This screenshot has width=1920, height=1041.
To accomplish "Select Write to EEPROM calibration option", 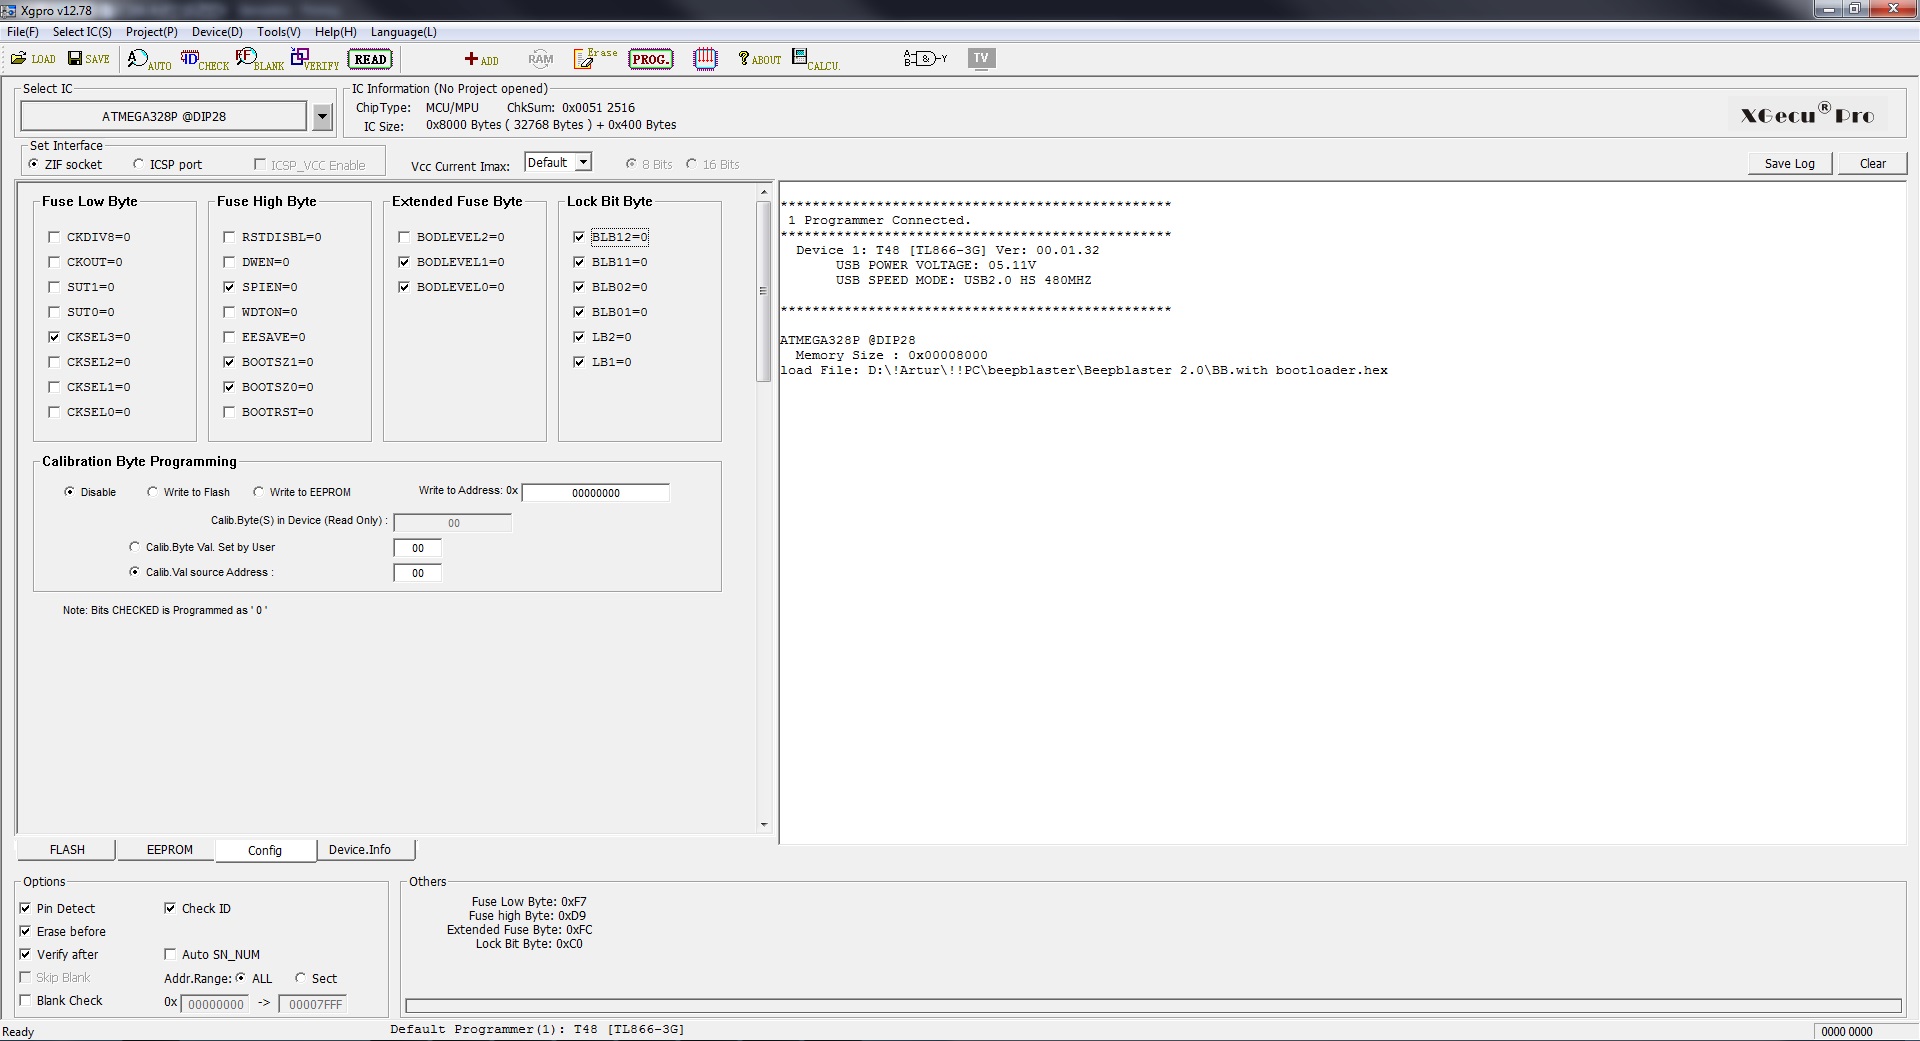I will point(259,492).
